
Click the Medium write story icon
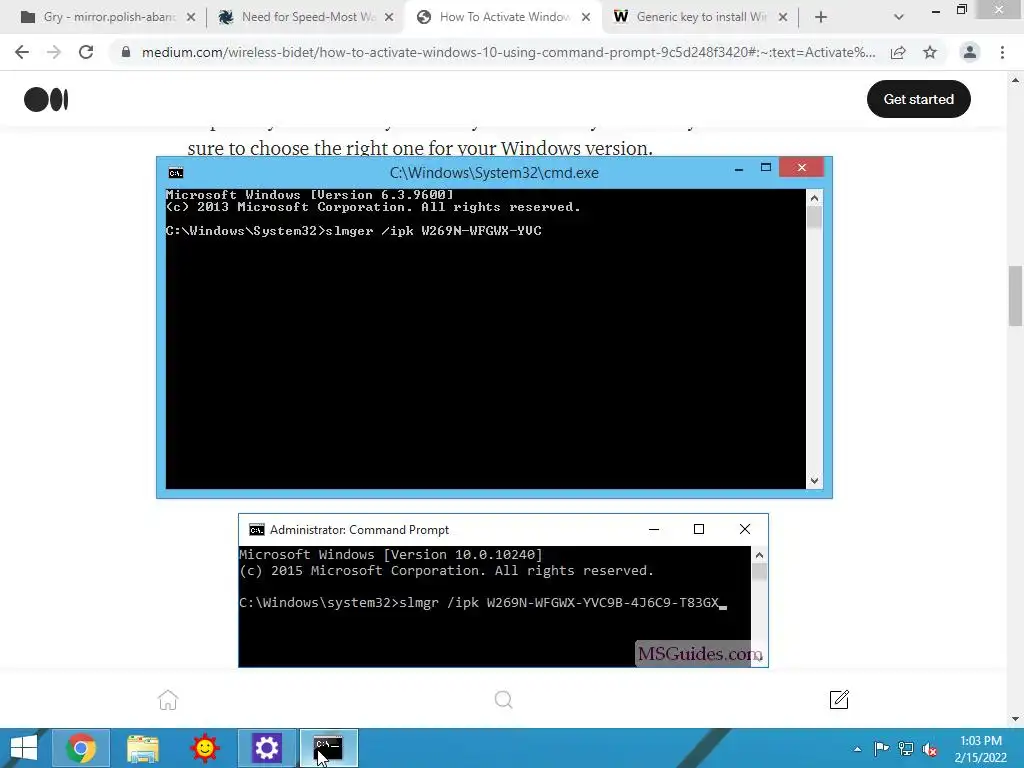coord(839,699)
